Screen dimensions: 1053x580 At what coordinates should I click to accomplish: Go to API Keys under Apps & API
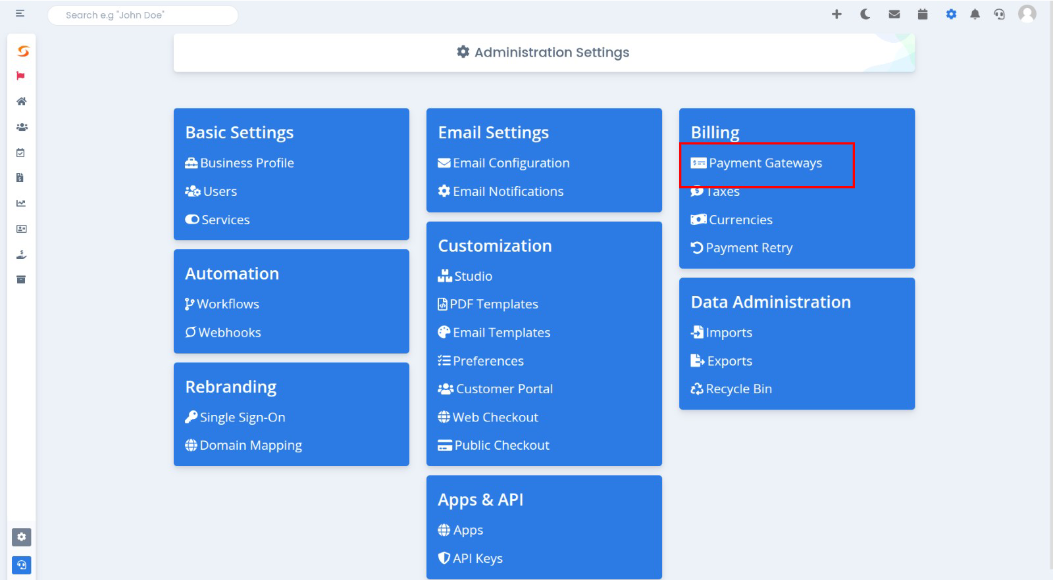pos(470,559)
